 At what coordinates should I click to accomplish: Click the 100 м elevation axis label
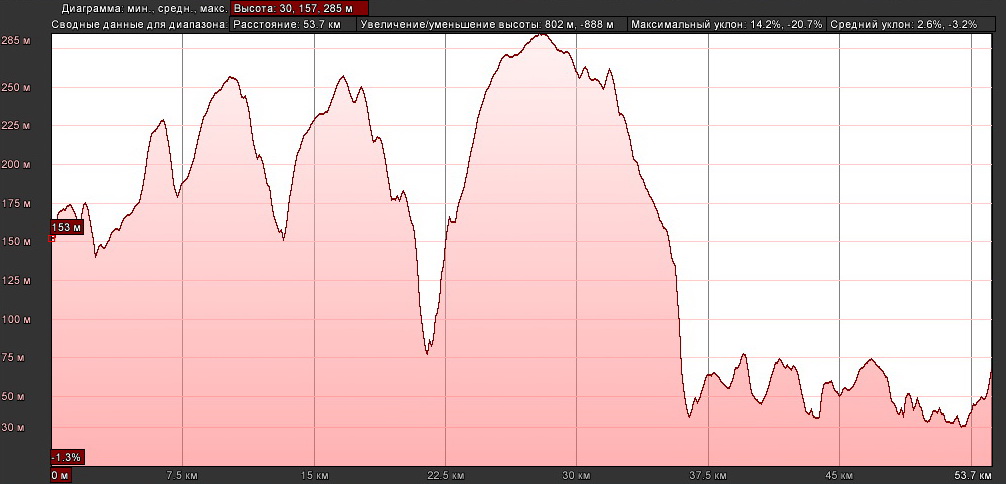[16, 320]
